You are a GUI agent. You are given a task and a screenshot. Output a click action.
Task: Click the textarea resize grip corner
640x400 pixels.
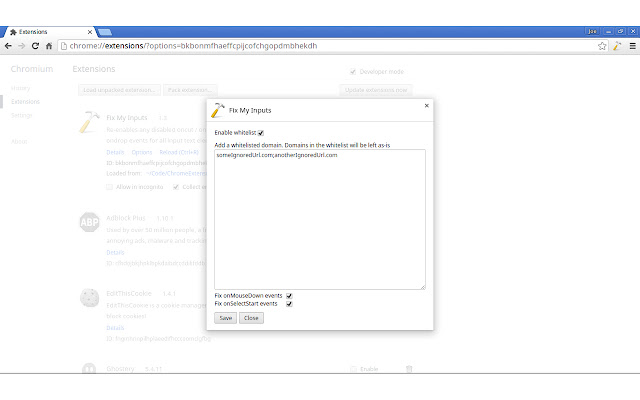[423, 287]
